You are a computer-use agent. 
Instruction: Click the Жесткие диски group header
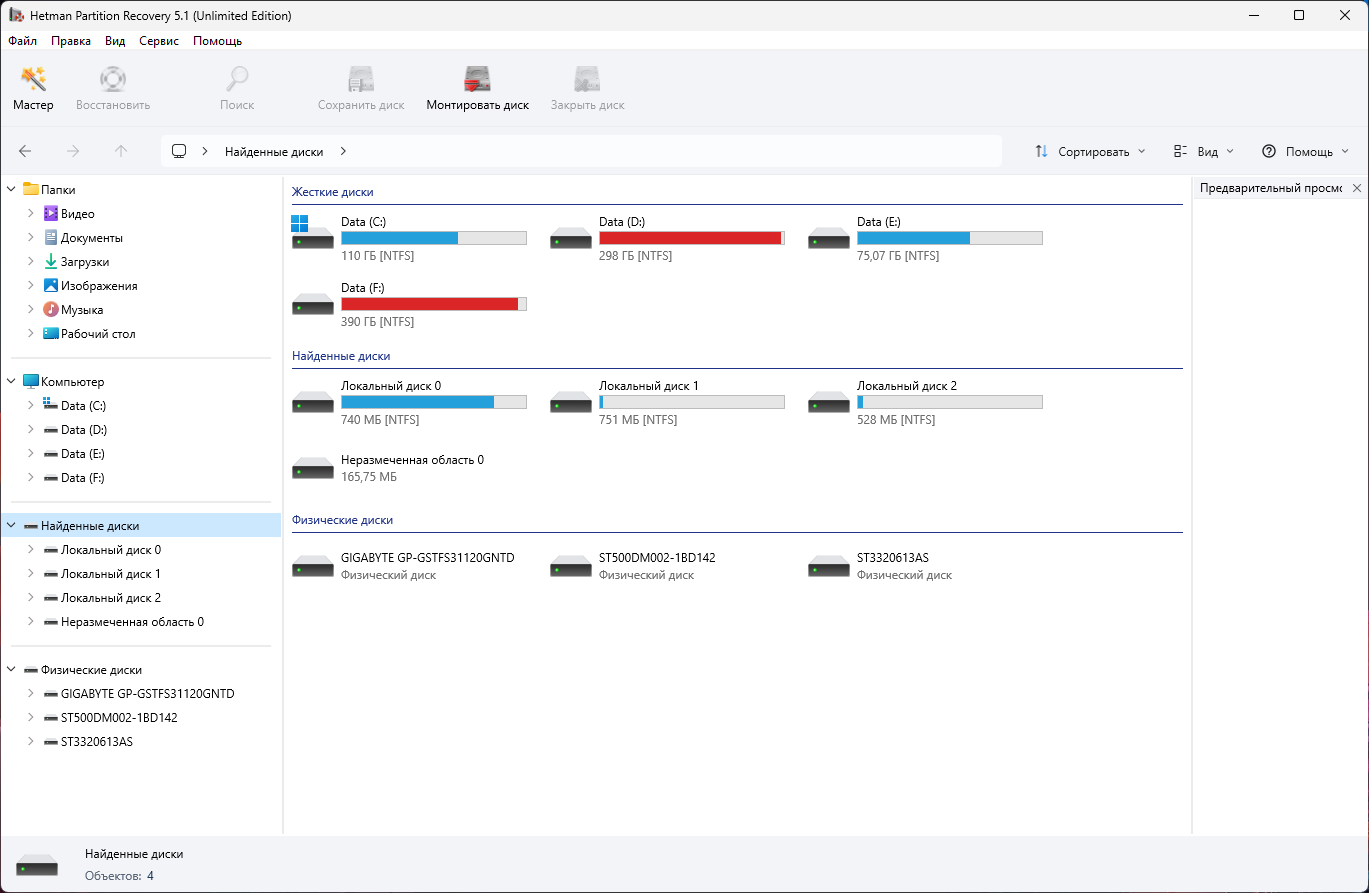pos(333,192)
